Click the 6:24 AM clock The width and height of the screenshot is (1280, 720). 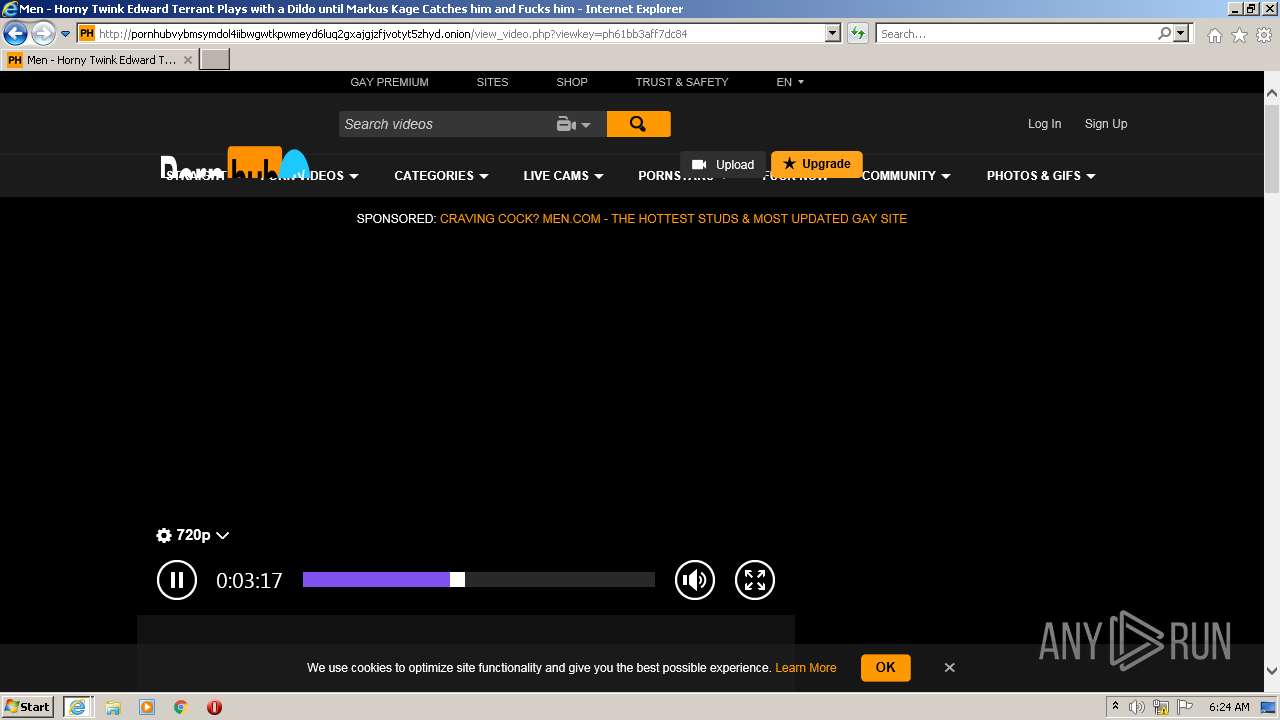click(1229, 707)
